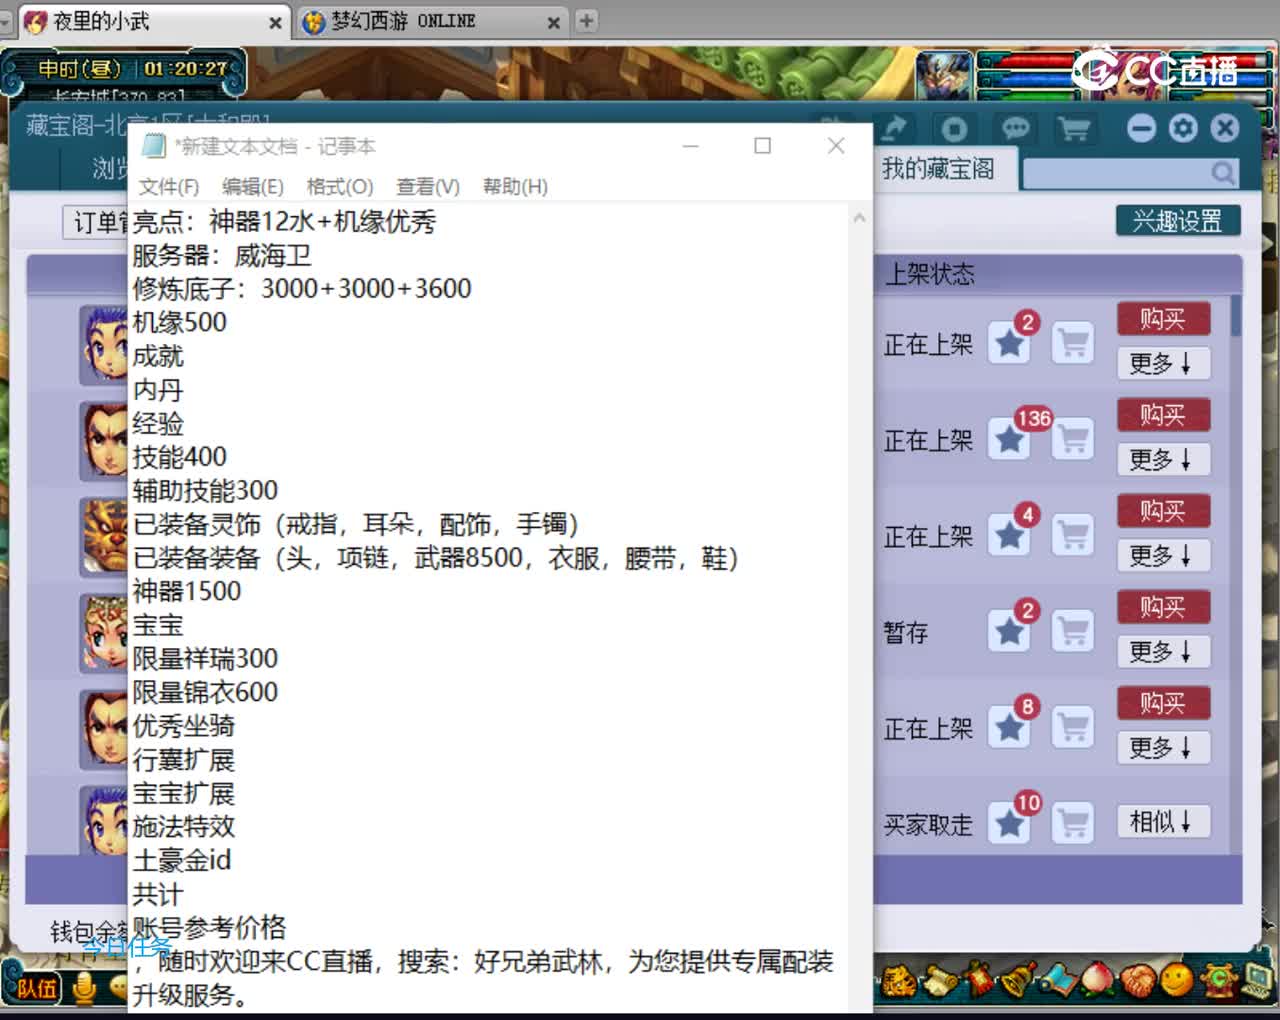Click the 兴趣设置 button
Image resolution: width=1280 pixels, height=1020 pixels.
click(1178, 221)
